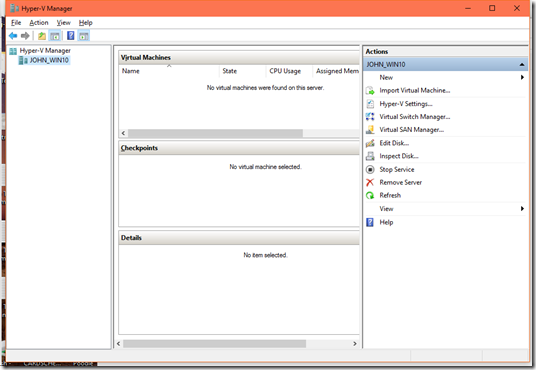Screen dimensions: 536x370
Task: Click 'No virtual machines were found' message
Action: click(265, 88)
